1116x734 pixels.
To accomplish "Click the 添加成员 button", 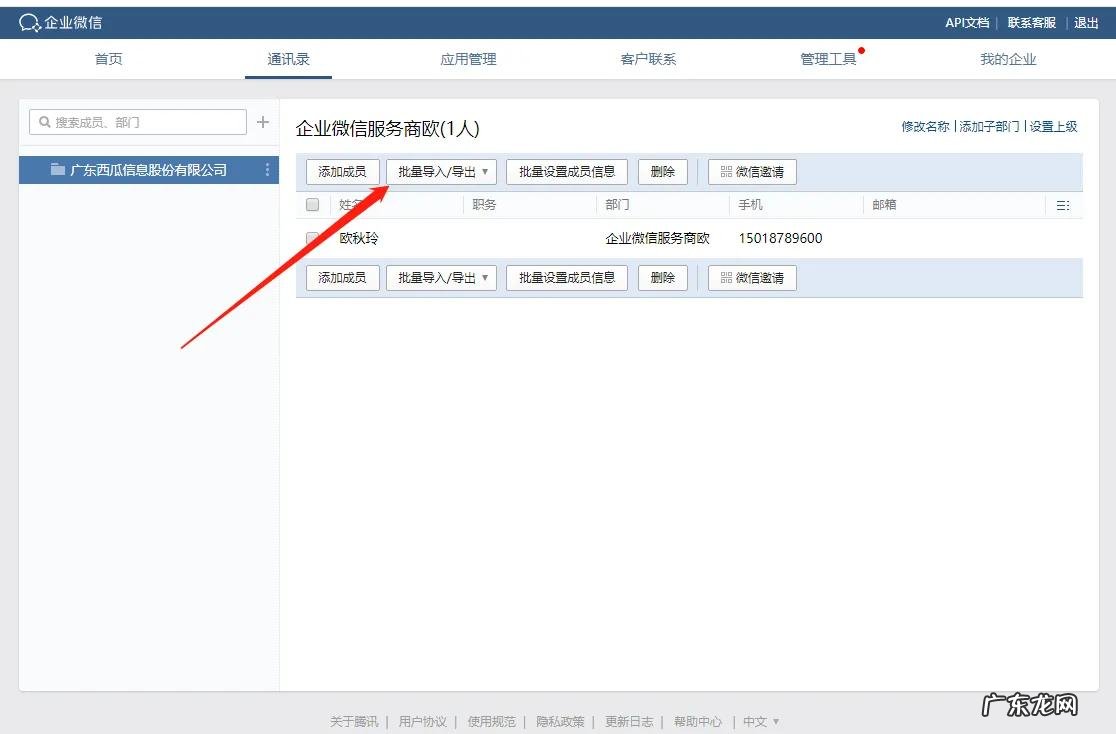I will (342, 171).
